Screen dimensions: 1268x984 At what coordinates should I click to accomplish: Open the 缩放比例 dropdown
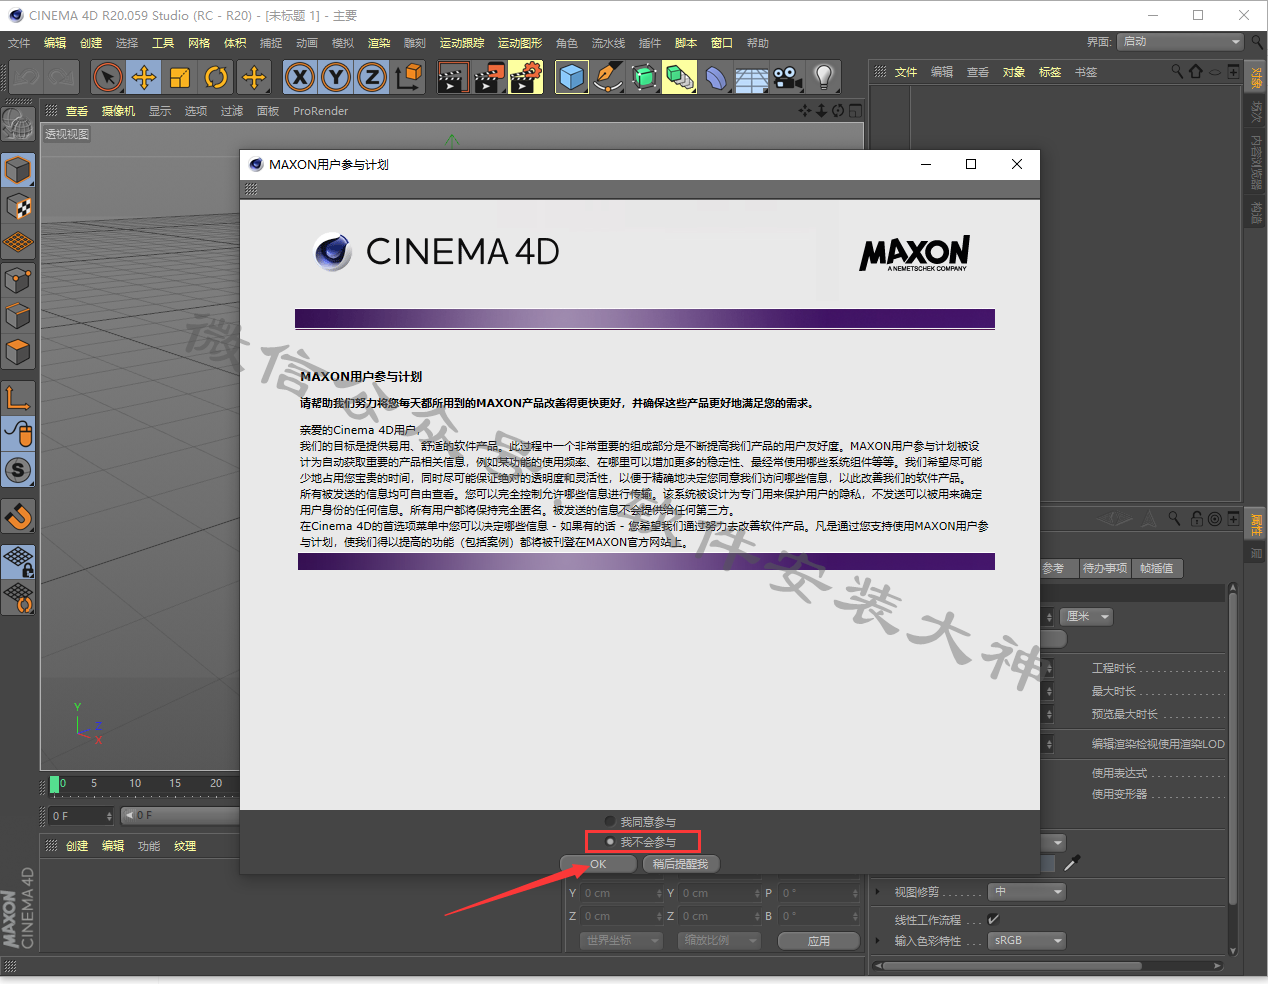coord(720,941)
